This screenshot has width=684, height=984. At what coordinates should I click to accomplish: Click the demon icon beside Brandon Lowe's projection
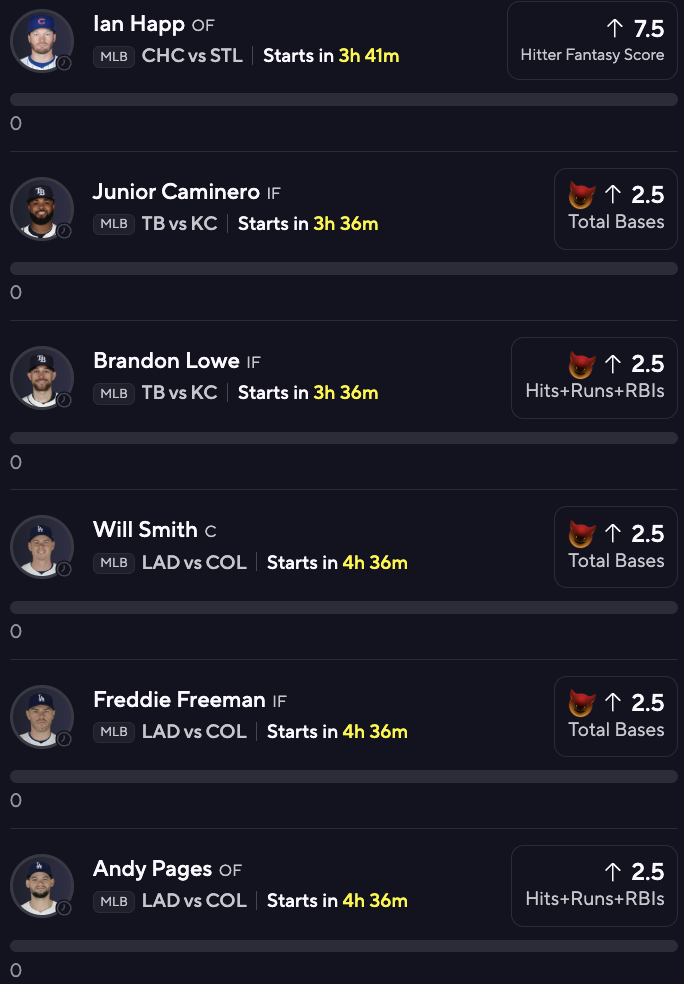(581, 364)
